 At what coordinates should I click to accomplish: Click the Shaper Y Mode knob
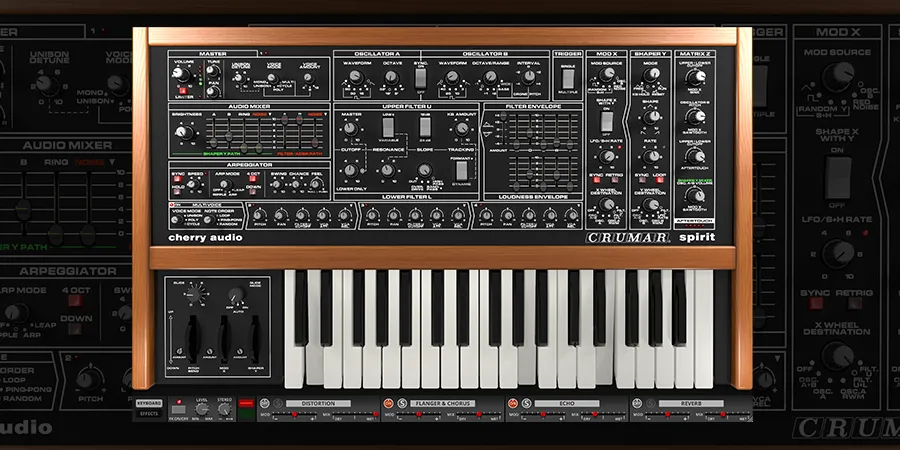(652, 74)
